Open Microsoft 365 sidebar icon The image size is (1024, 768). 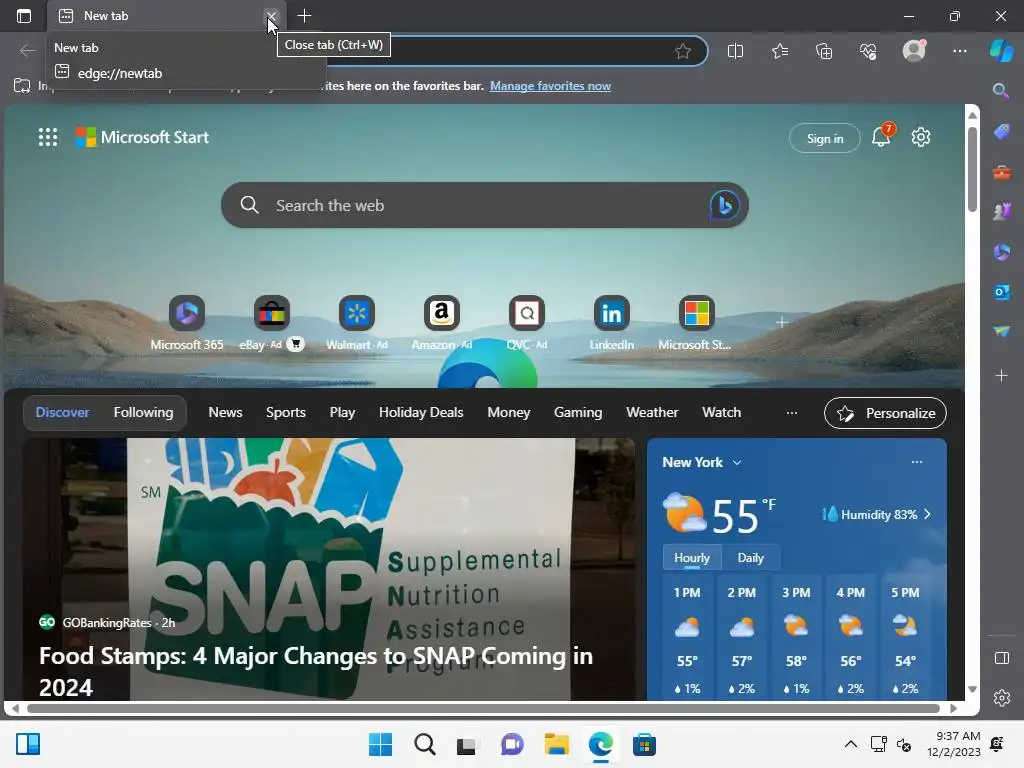point(1002,252)
